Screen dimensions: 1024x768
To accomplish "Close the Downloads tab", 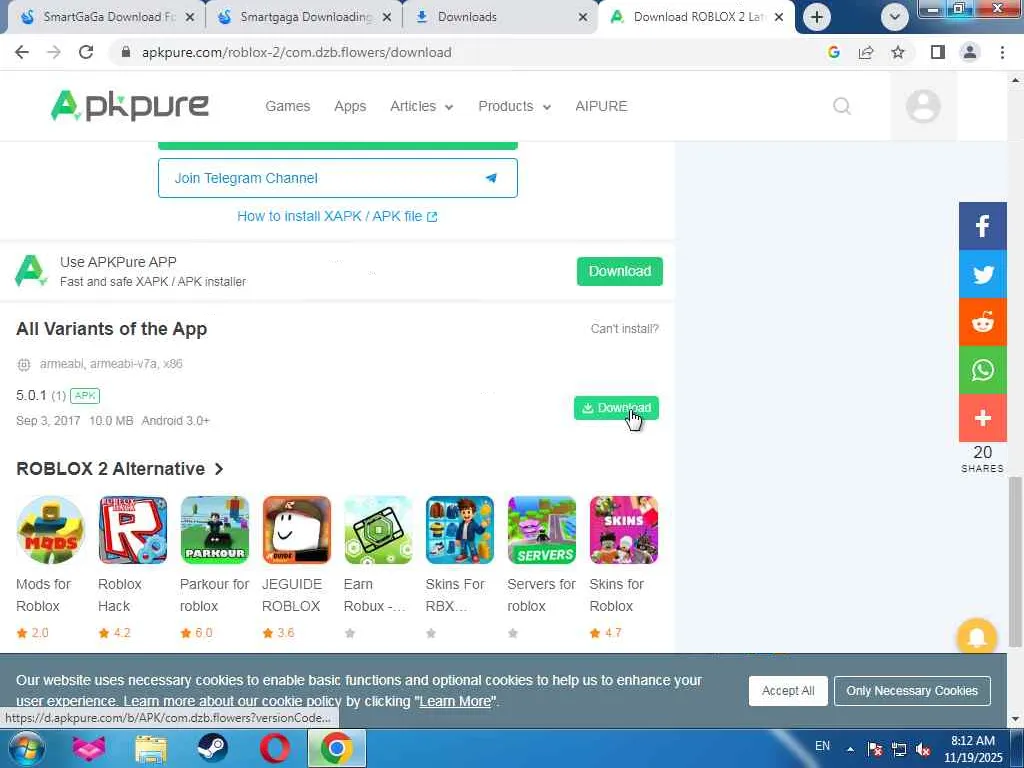I will click(x=583, y=17).
